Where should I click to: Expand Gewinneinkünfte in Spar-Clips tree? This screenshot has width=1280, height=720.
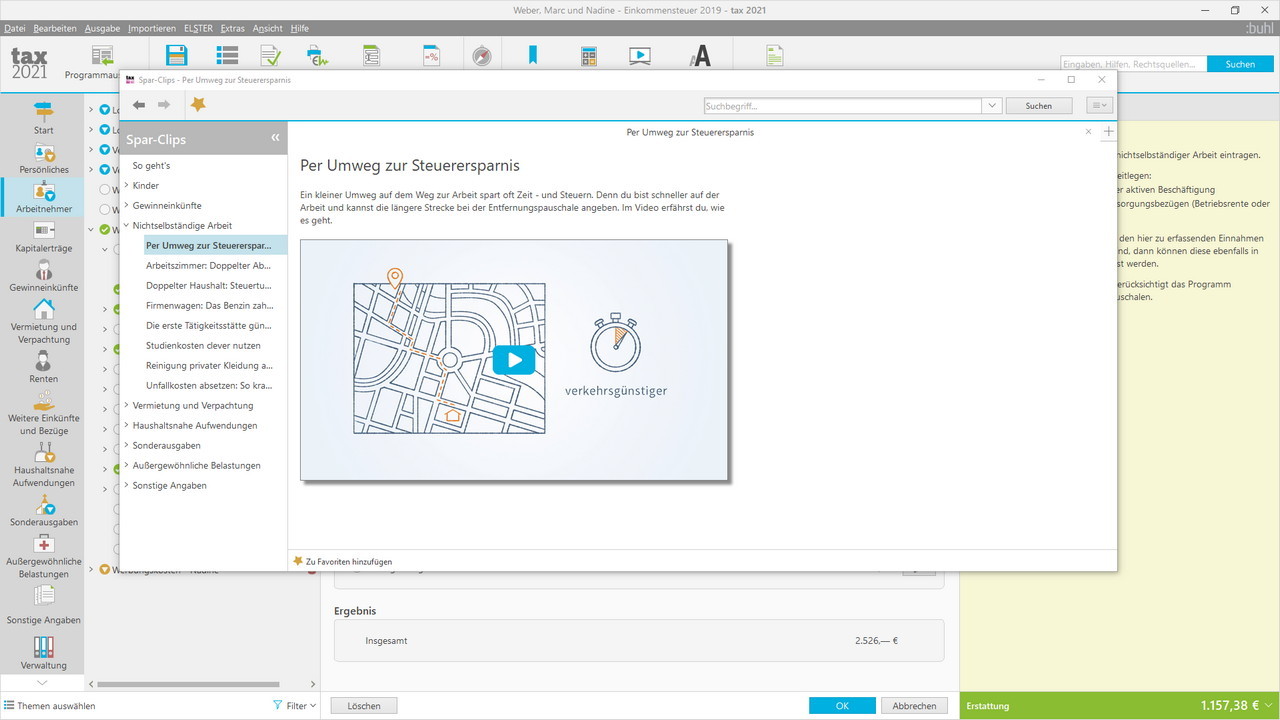[126, 205]
